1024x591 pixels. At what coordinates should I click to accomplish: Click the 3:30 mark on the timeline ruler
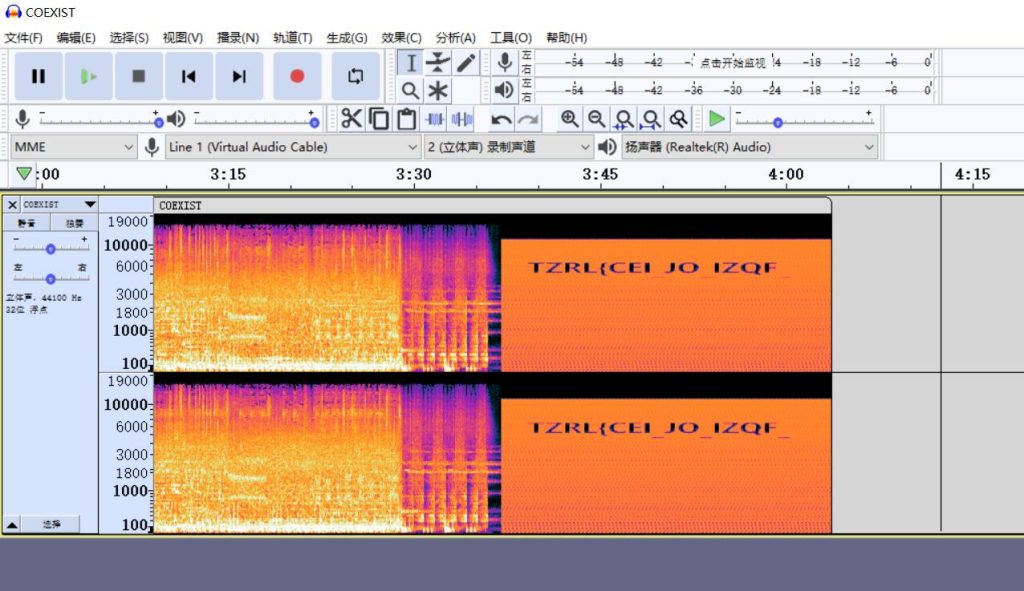click(413, 175)
